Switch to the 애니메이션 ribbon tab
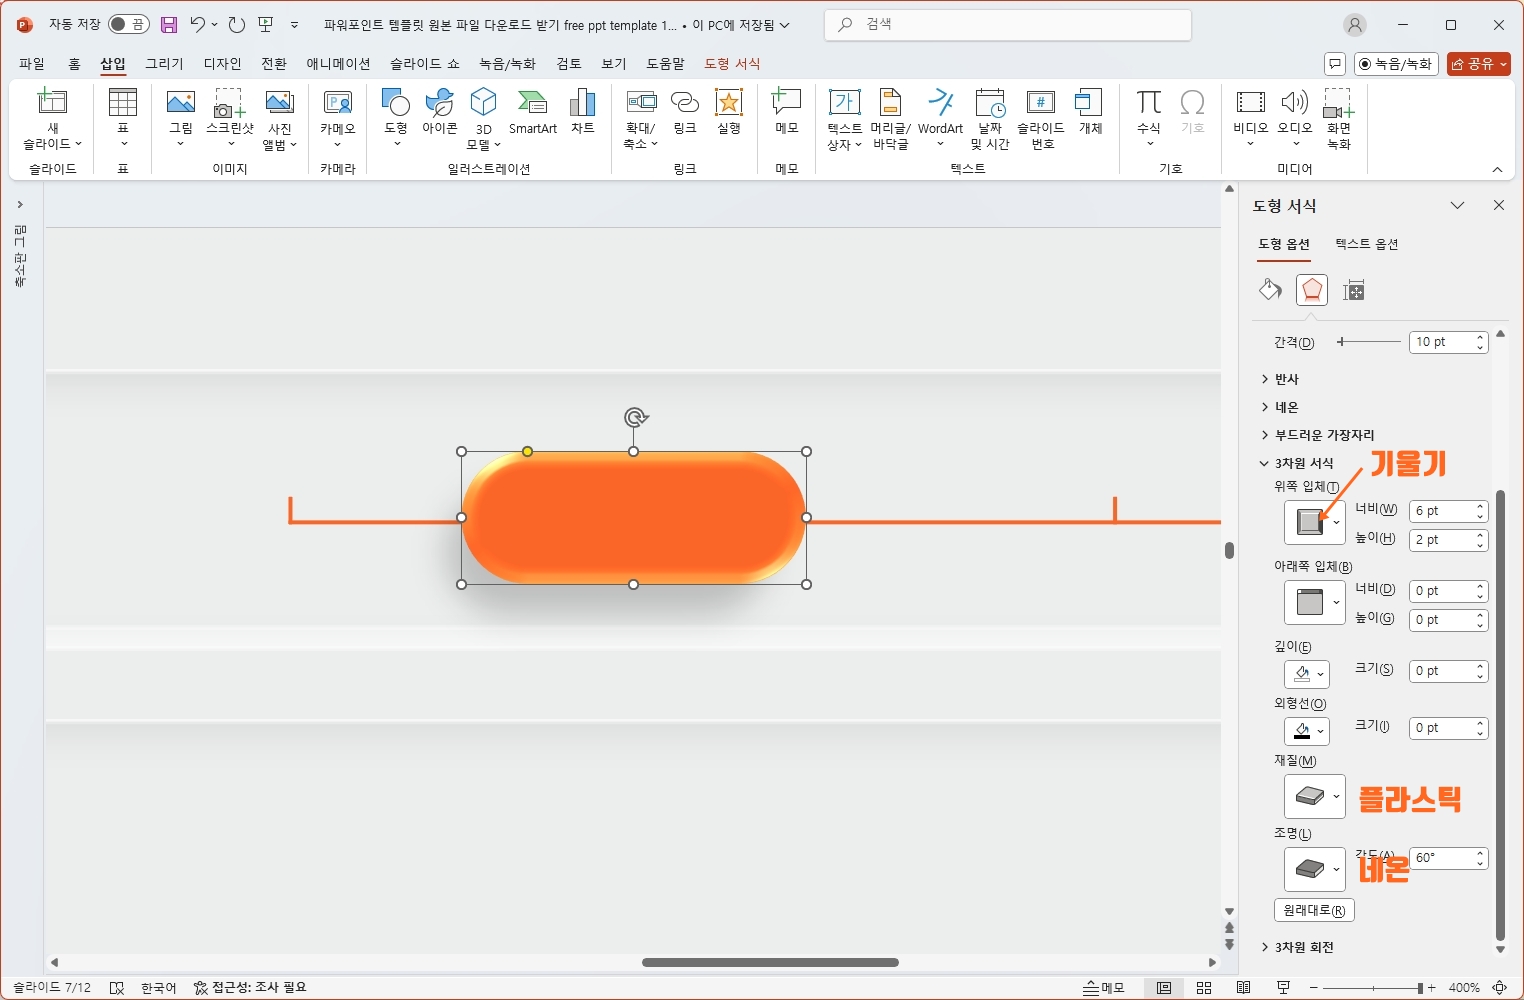This screenshot has width=1524, height=1000. [338, 63]
